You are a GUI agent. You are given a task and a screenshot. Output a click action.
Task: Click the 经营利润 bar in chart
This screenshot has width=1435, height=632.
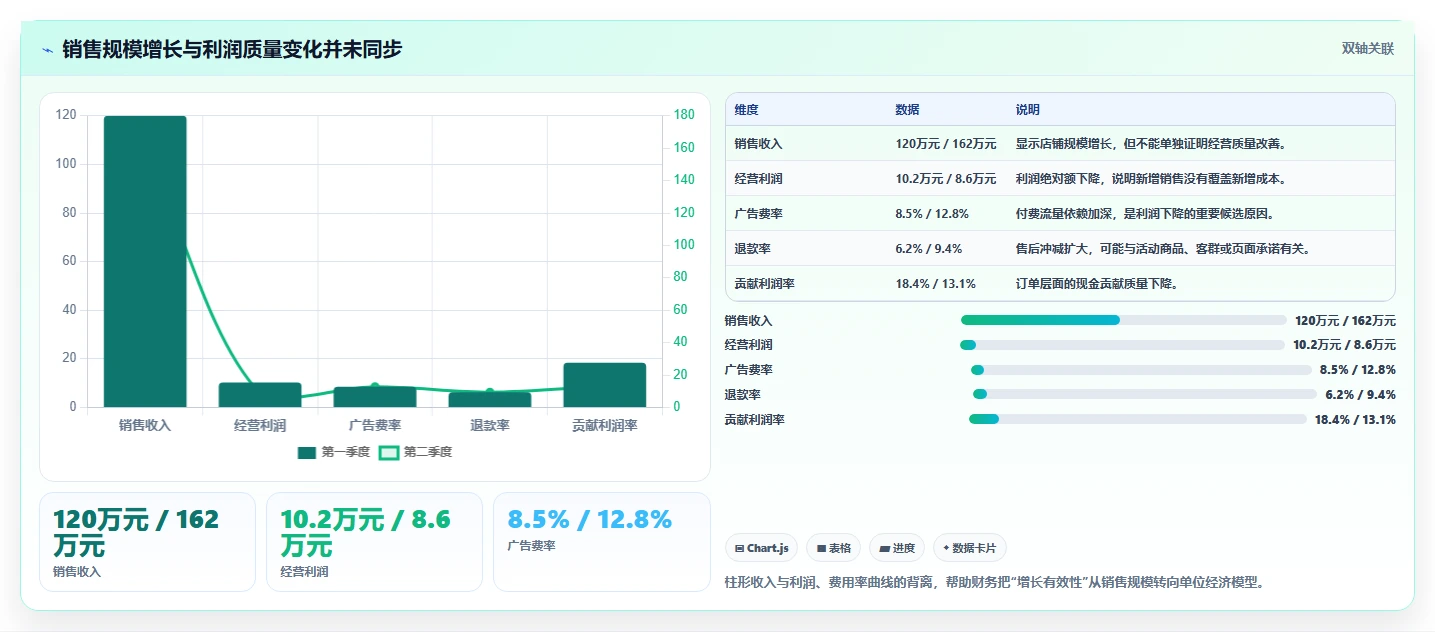tap(260, 395)
